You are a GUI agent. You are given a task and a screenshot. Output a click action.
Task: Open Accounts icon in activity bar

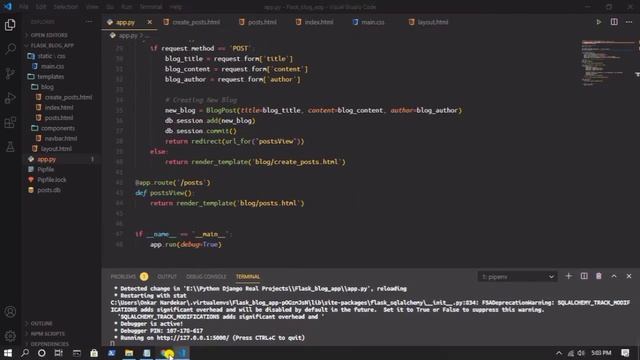(x=10, y=312)
